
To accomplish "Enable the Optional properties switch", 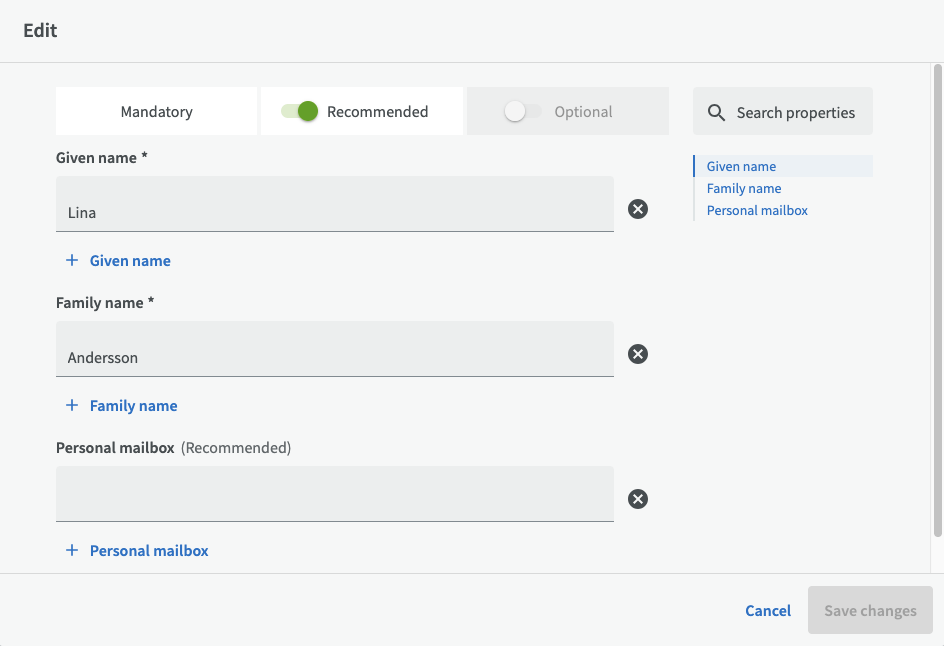I will (x=522, y=112).
